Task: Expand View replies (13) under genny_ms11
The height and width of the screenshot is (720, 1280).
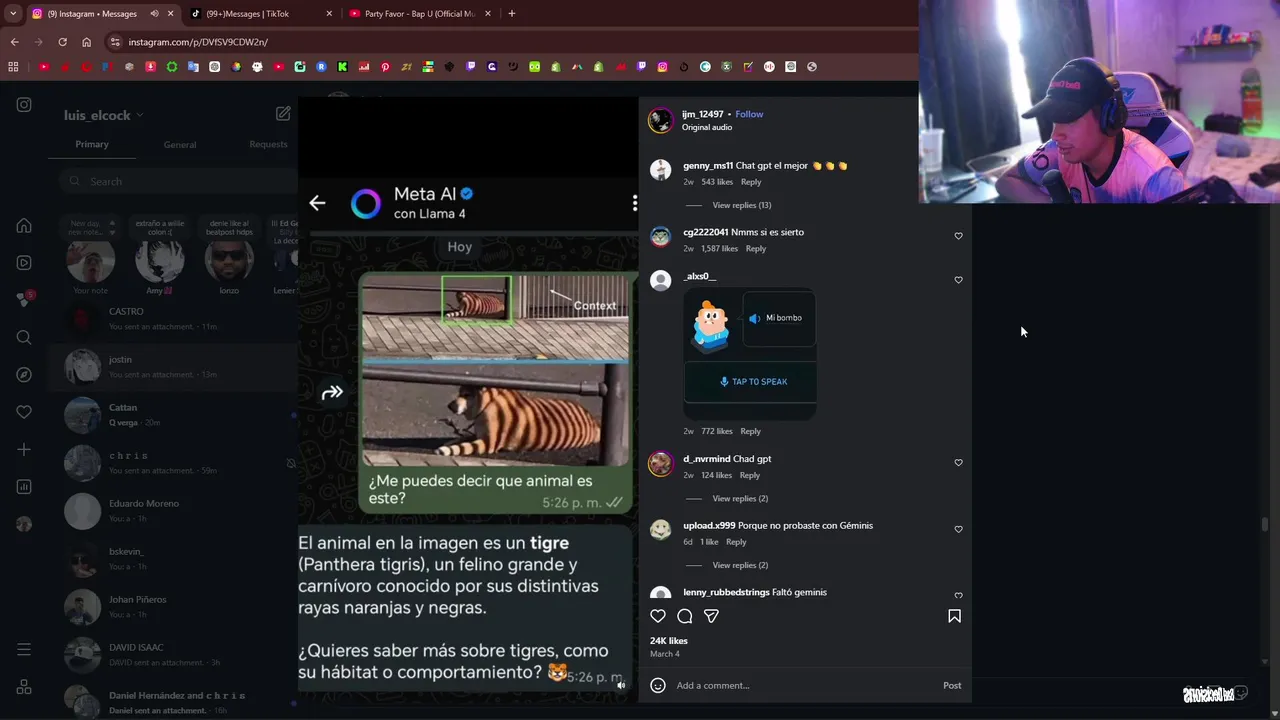Action: click(x=741, y=205)
